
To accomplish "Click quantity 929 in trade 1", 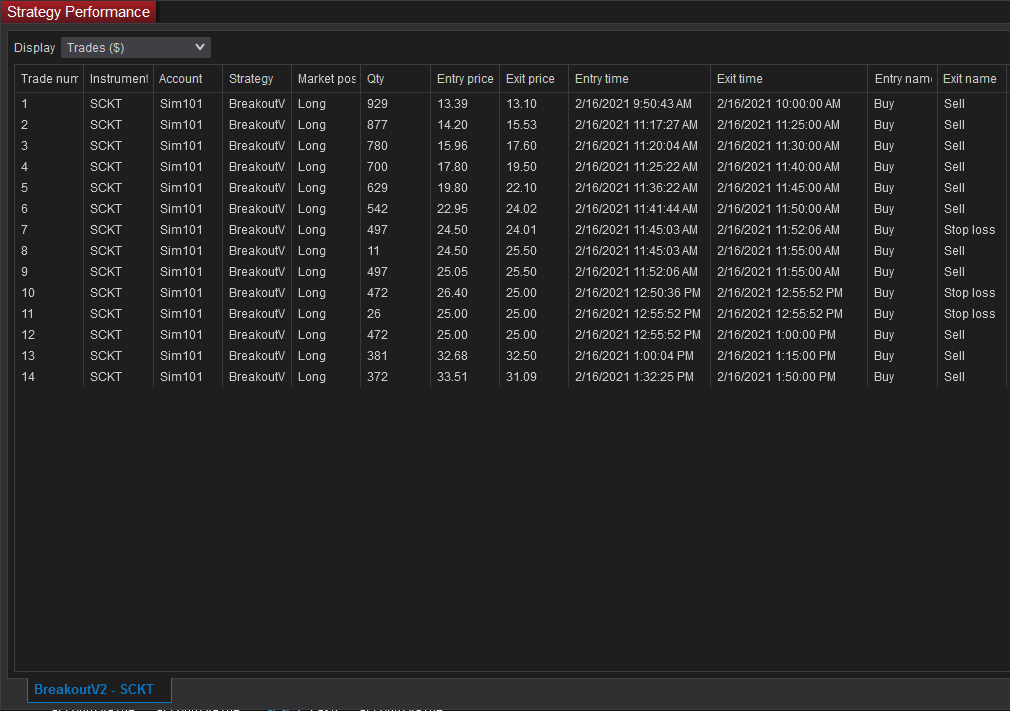I will (377, 104).
